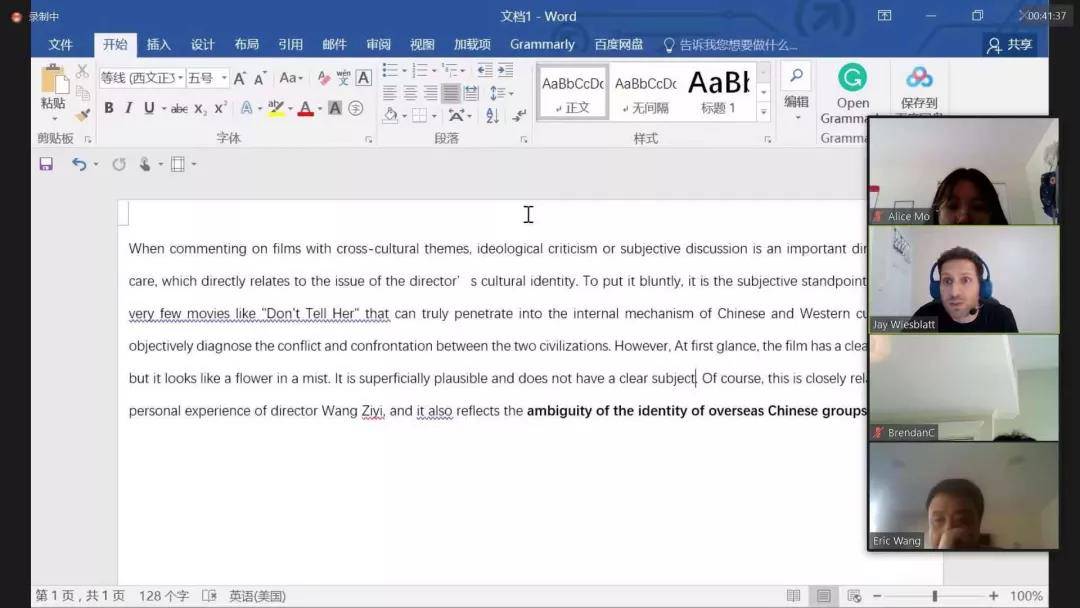Screen dimensions: 1080x608
Task: Expand the change case Aa dropdown
Action: coord(291,78)
